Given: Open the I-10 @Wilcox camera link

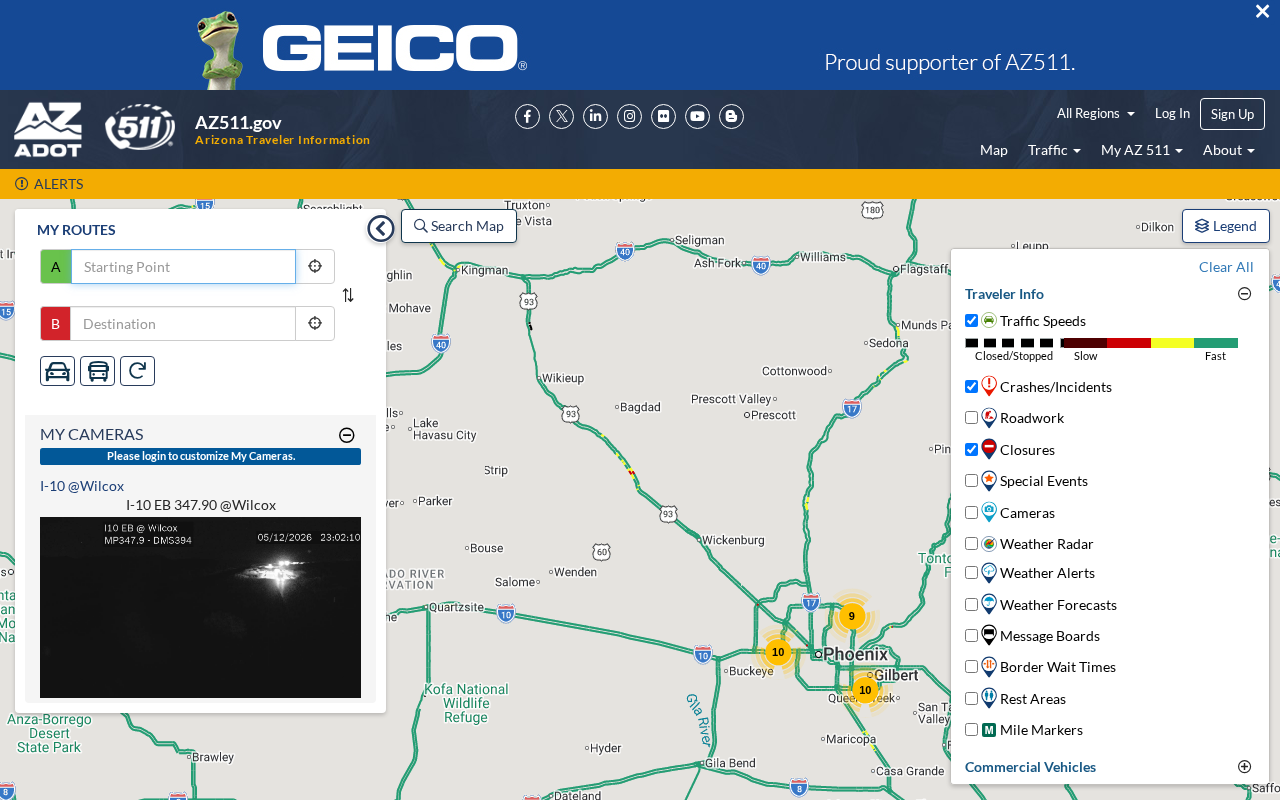Looking at the screenshot, I should point(82,486).
